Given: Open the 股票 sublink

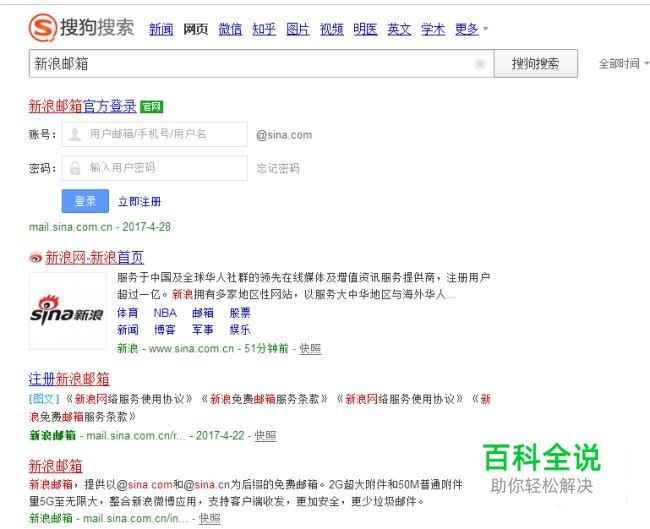Looking at the screenshot, I should click(x=240, y=313).
